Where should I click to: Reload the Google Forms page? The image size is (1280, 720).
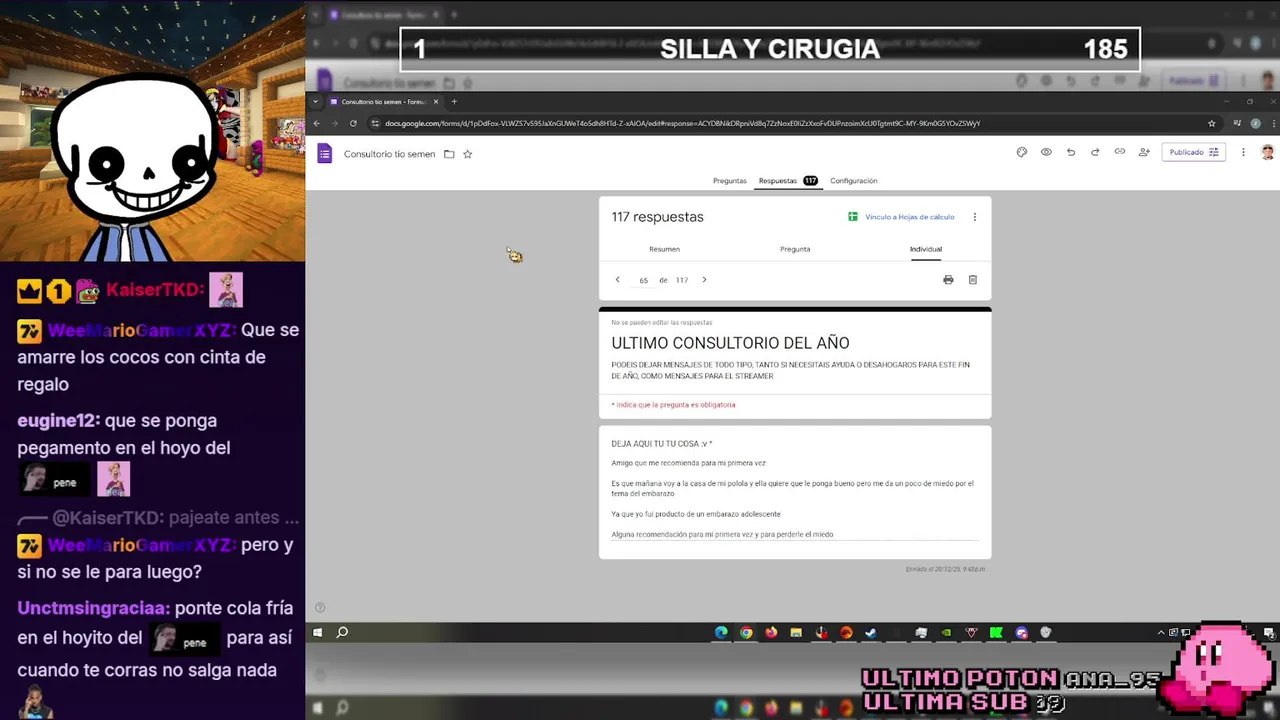(x=353, y=123)
